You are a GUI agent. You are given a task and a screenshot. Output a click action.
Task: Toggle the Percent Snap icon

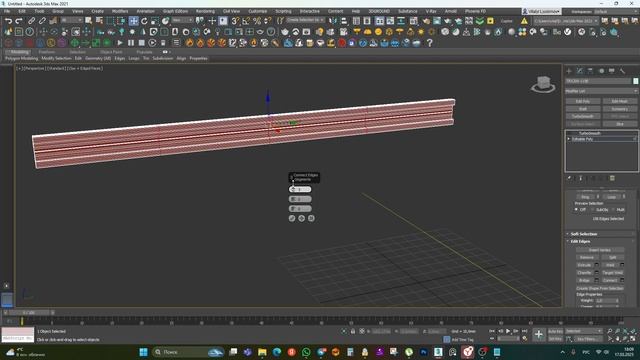(x=257, y=21)
